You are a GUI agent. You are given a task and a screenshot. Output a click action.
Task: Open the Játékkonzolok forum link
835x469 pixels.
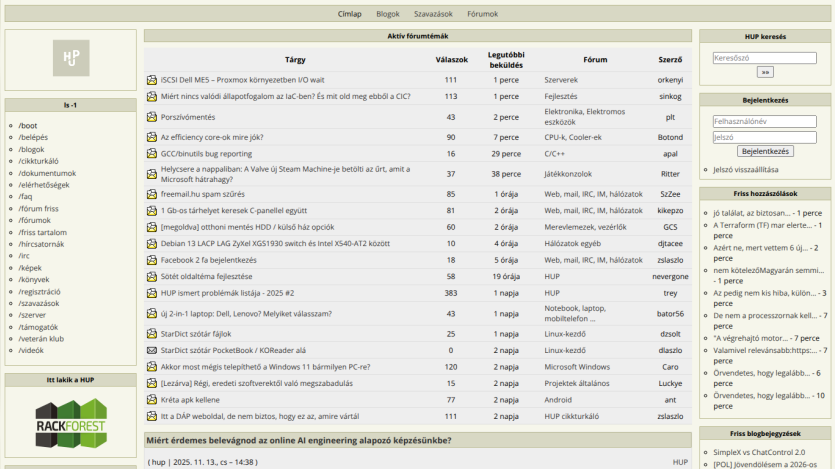[x=568, y=174]
